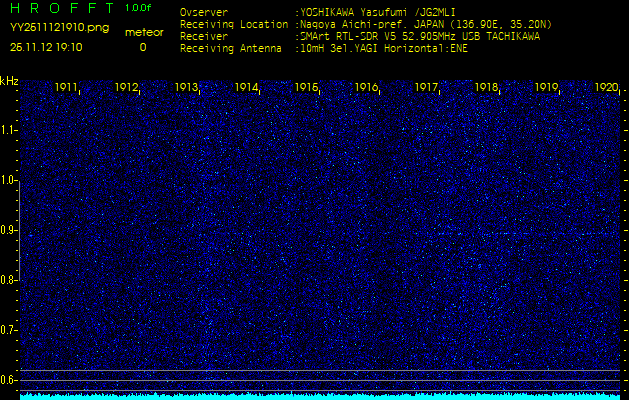Click the meteor count 0

coord(143,47)
